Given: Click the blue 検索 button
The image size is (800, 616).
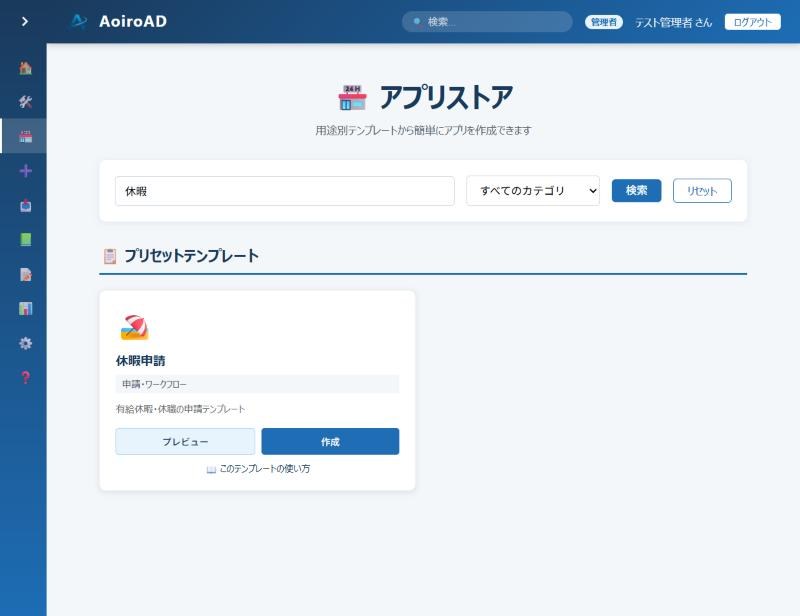Looking at the screenshot, I should [x=636, y=190].
